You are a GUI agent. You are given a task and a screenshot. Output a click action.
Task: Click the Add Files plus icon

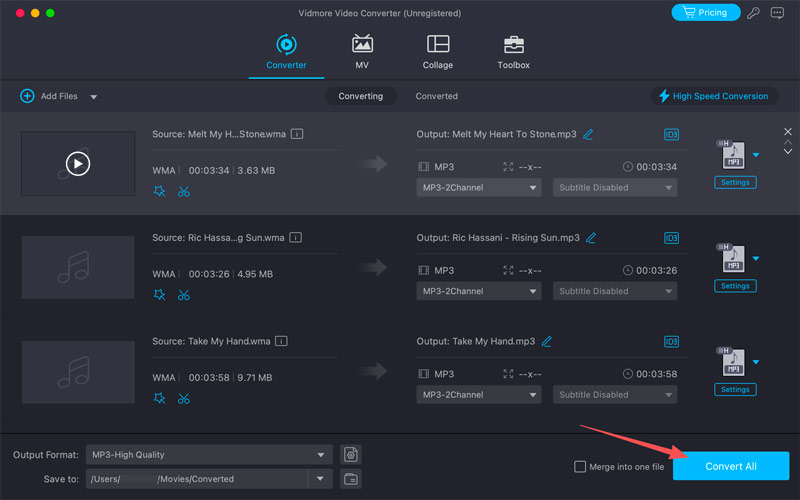point(27,96)
